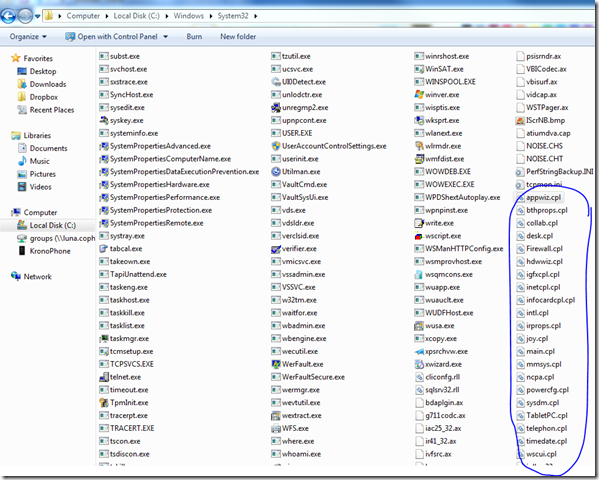Select the NOISE.CHS file

(539, 146)
